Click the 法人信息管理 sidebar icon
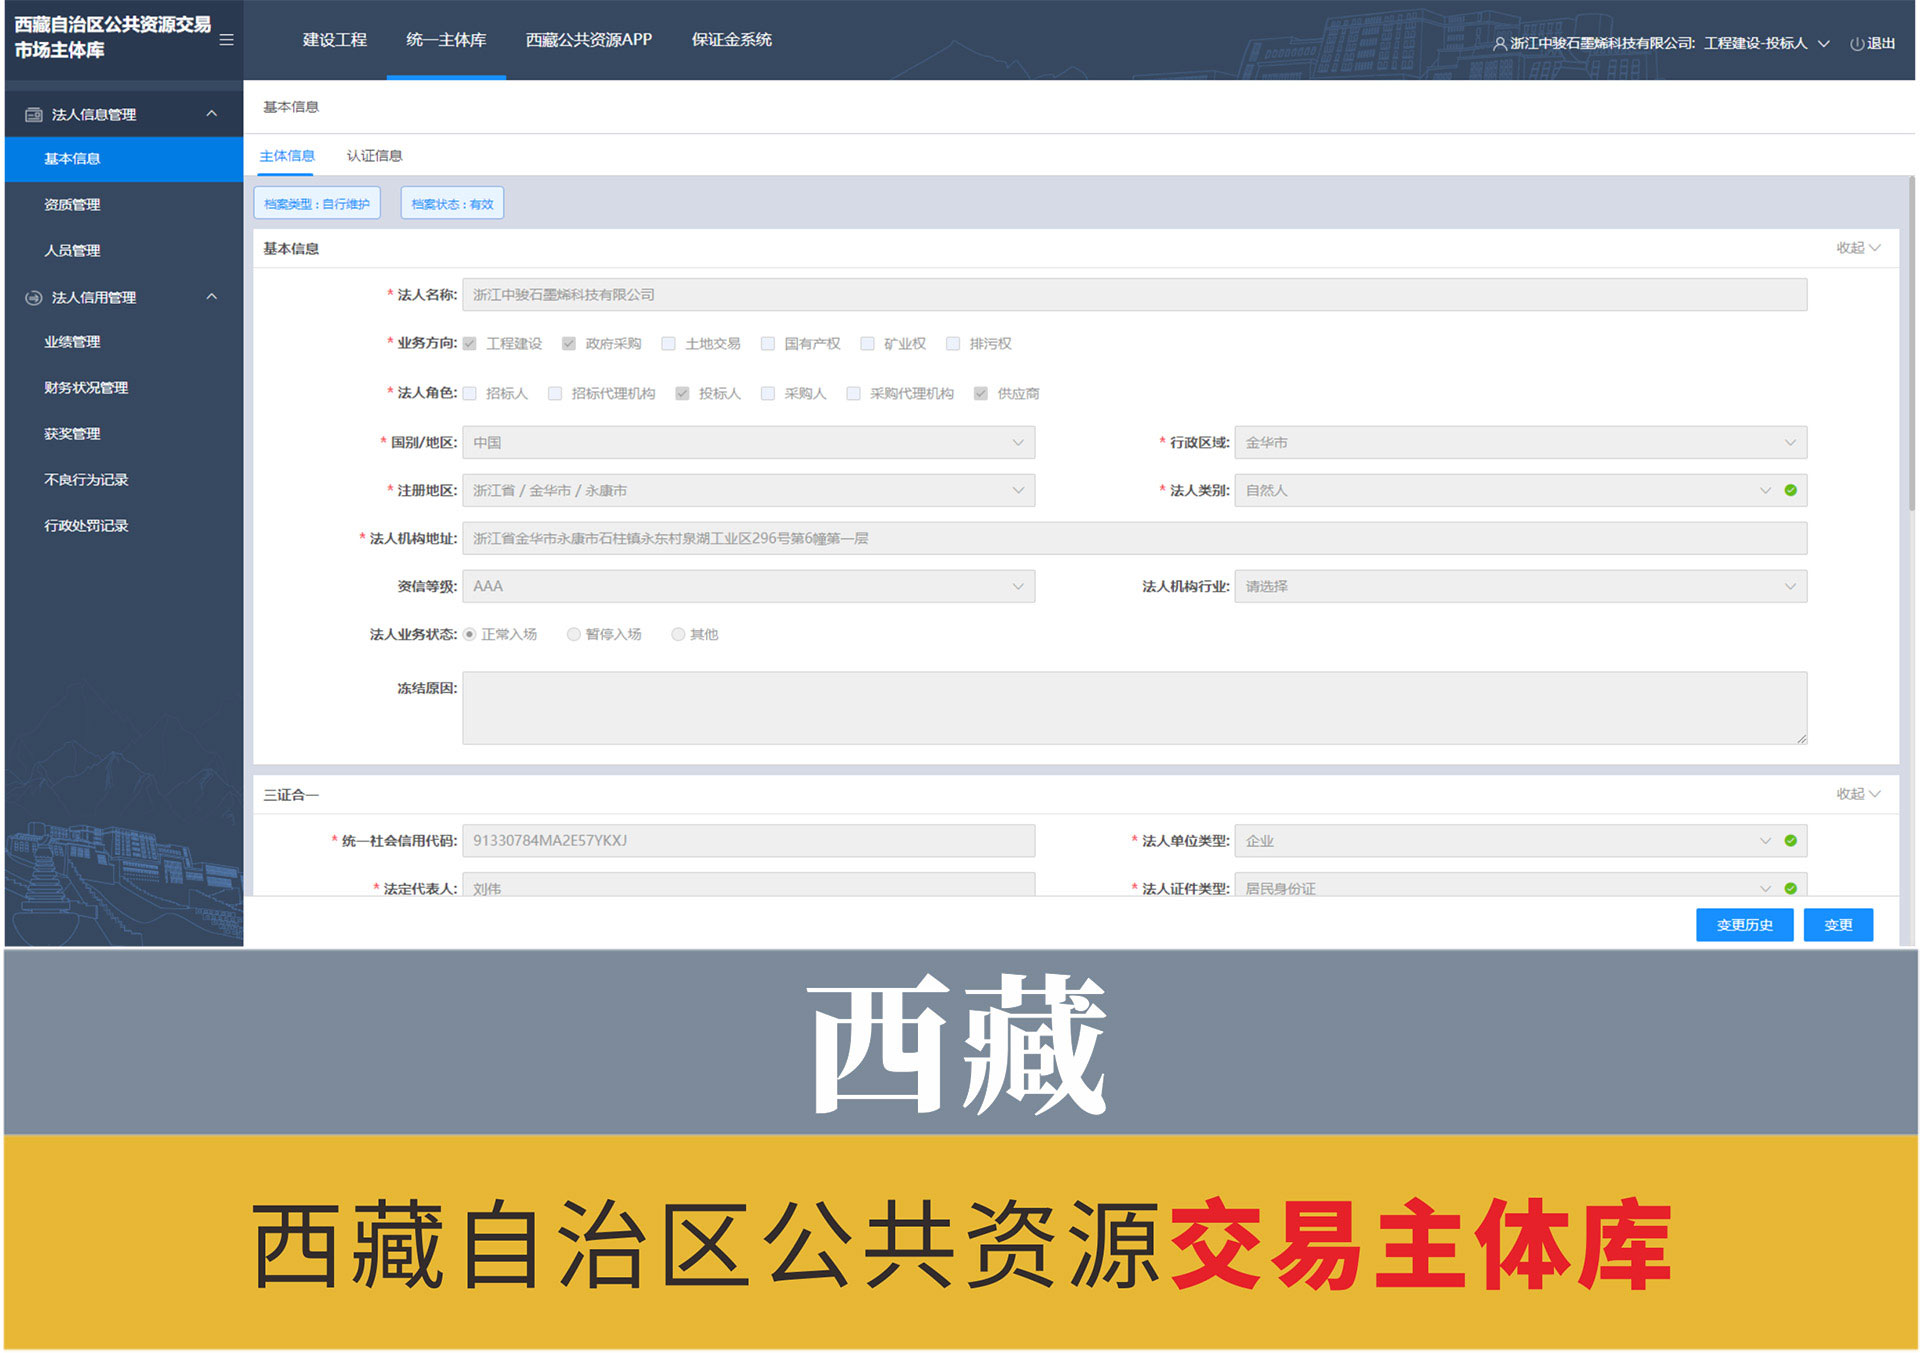This screenshot has width=1920, height=1353. pyautogui.click(x=33, y=115)
